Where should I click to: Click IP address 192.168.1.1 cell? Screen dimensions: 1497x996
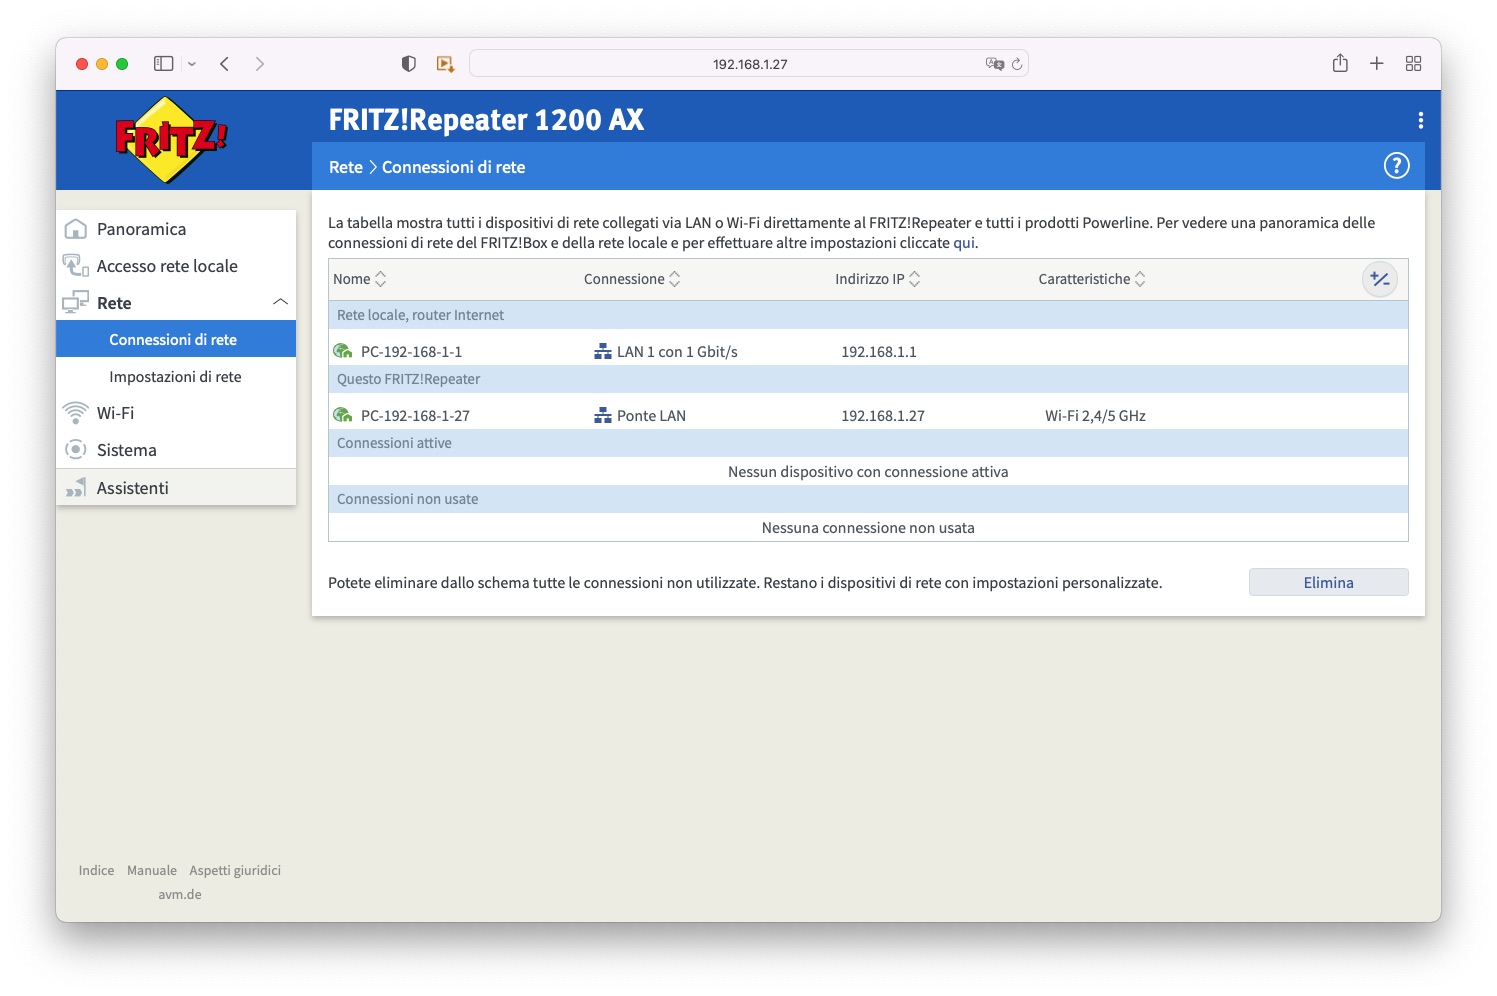879,352
